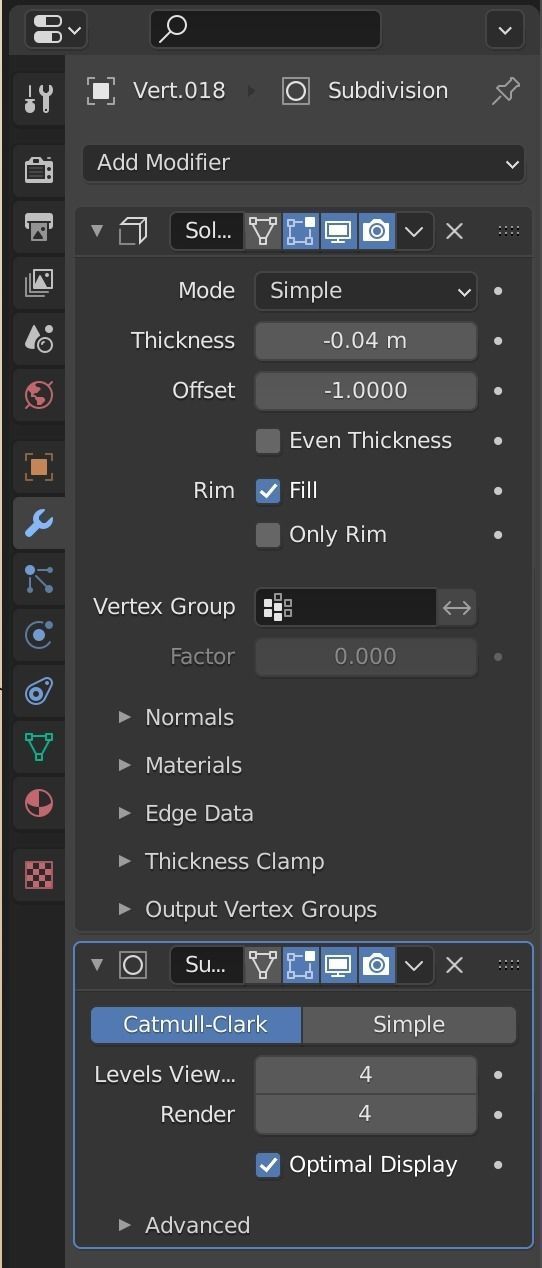Open the Output properties tab
Screen dimensions: 542x1268
(x=38, y=227)
